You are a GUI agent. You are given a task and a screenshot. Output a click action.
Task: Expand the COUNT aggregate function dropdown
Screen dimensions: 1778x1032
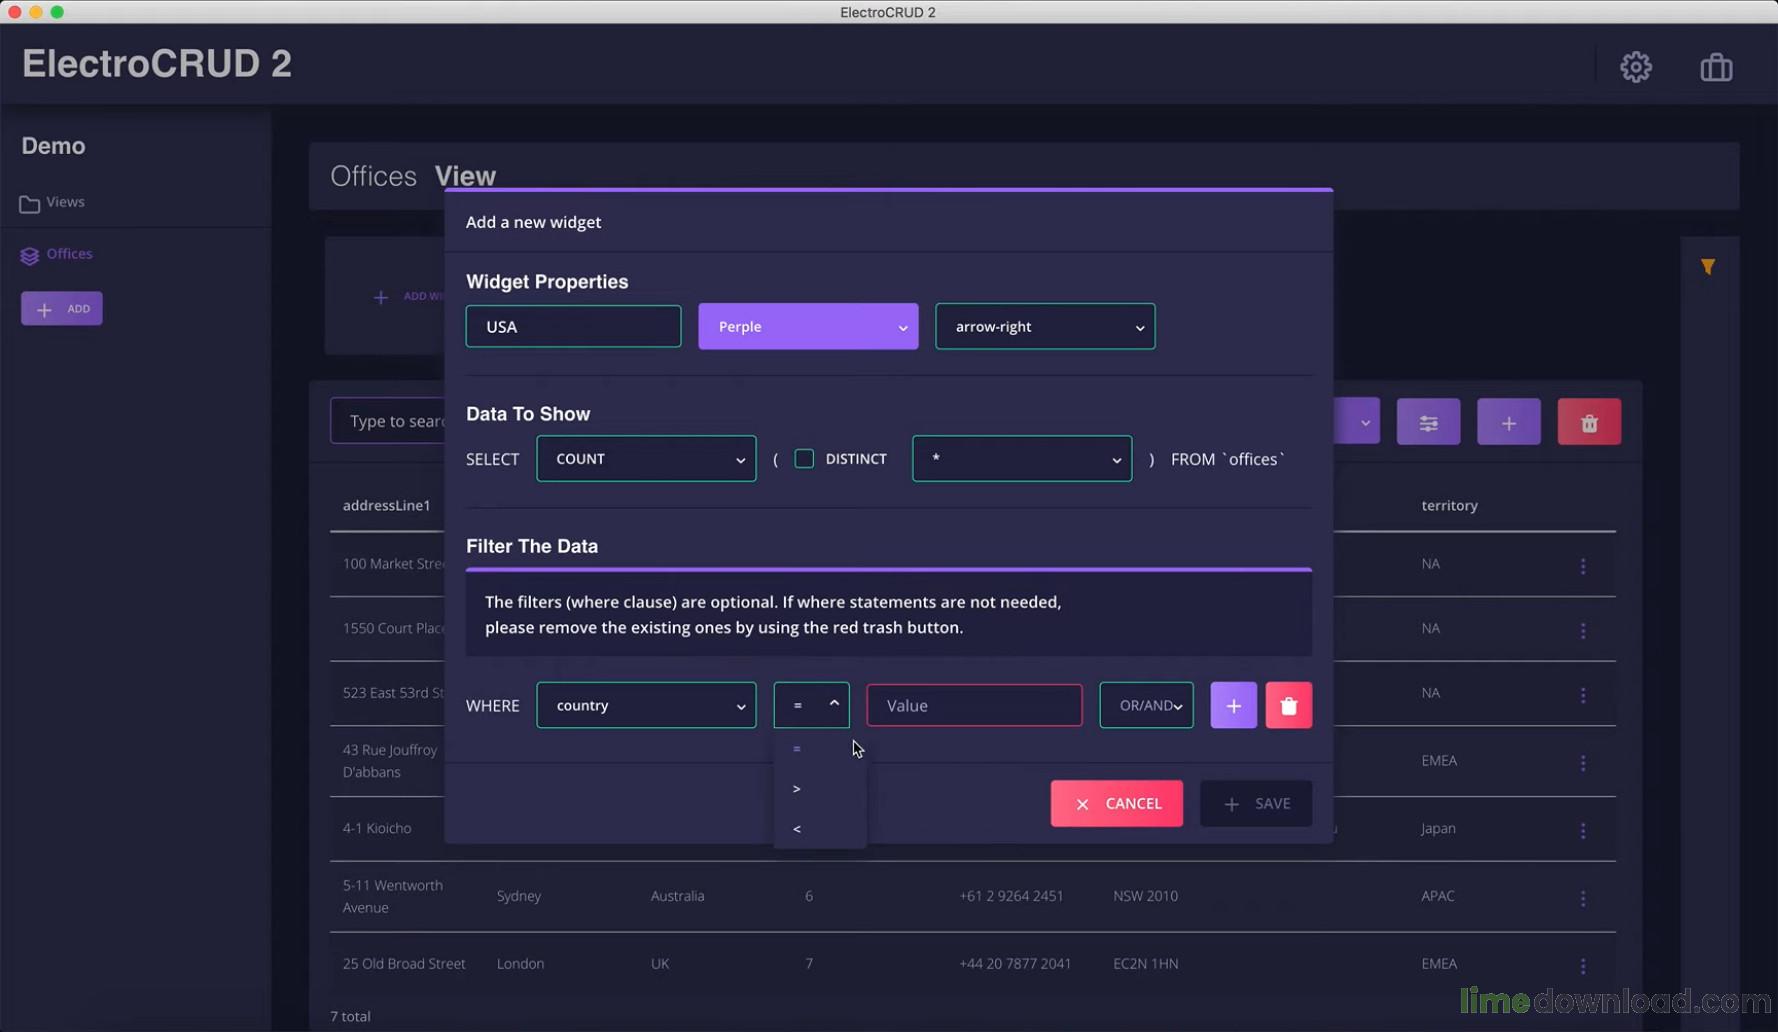click(646, 459)
